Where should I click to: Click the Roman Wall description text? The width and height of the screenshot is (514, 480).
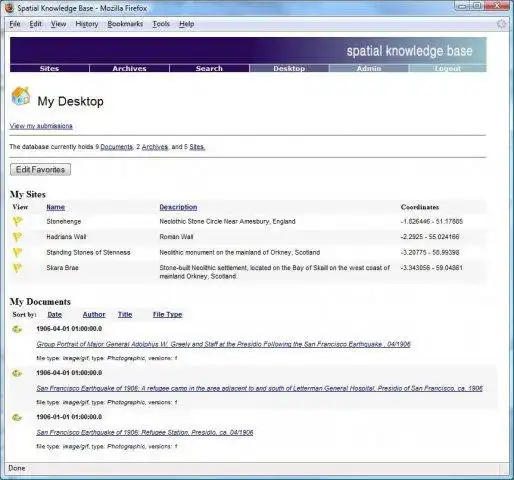(176, 237)
